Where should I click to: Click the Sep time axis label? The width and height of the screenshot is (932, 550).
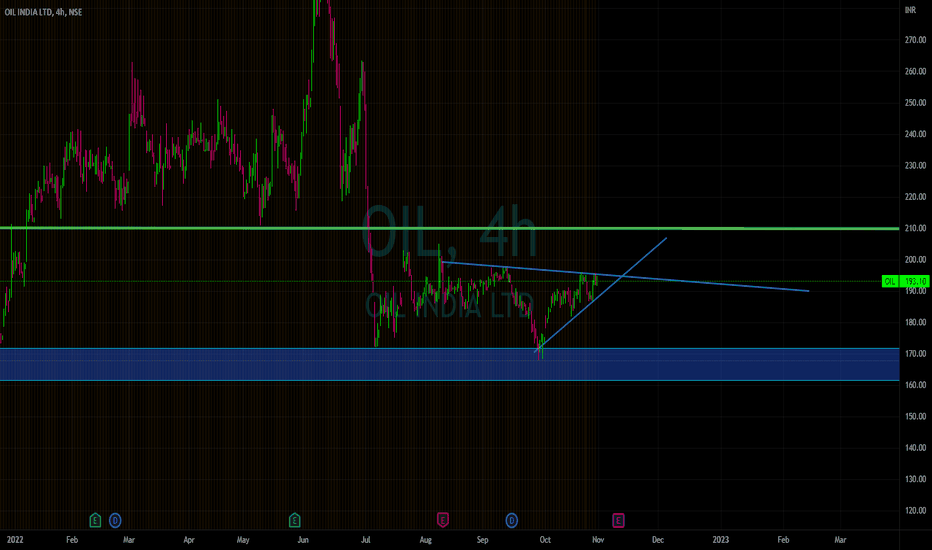point(483,540)
